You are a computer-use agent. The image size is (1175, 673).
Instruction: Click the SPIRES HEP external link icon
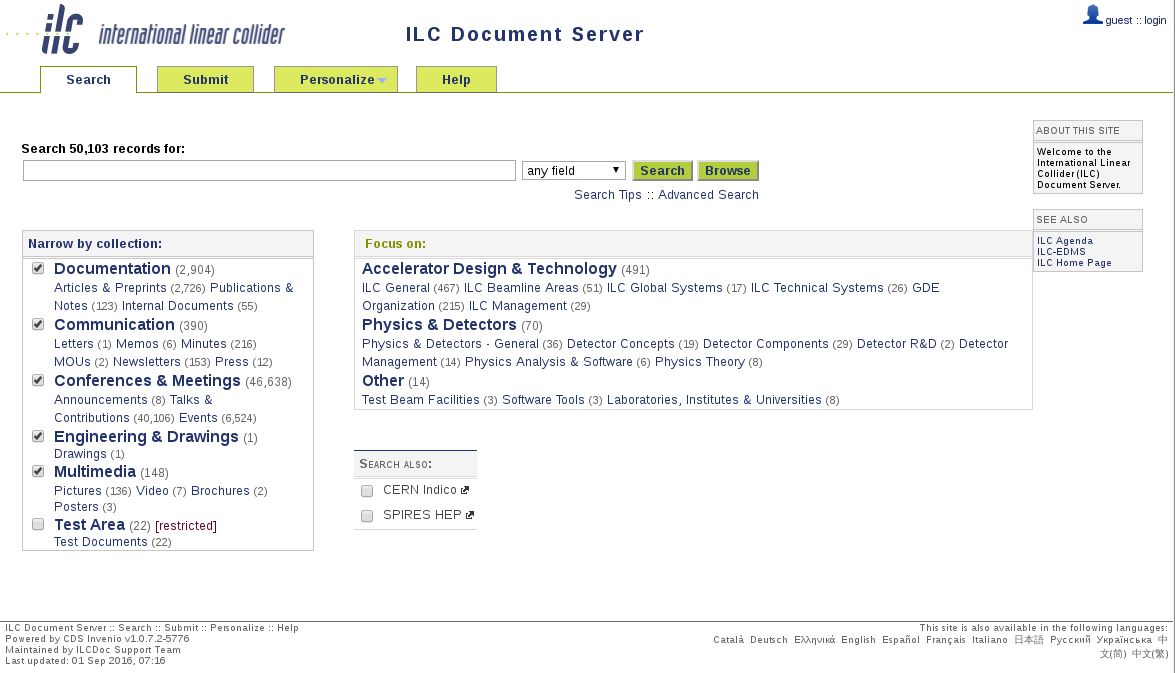470,515
